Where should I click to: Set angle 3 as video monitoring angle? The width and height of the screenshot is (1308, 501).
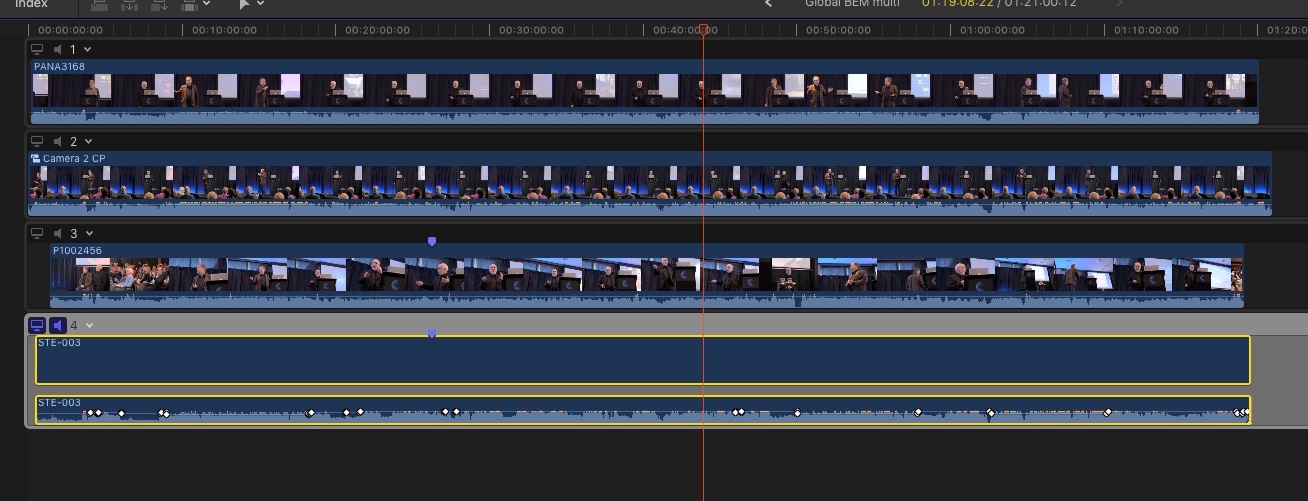point(38,234)
